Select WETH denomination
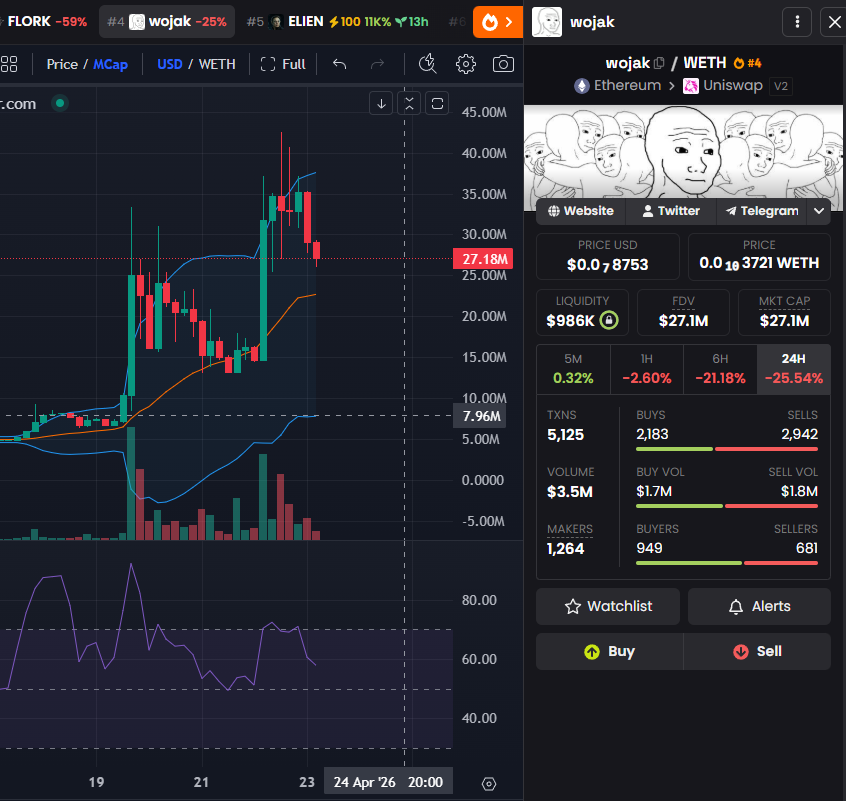This screenshot has width=846, height=801. 217,64
